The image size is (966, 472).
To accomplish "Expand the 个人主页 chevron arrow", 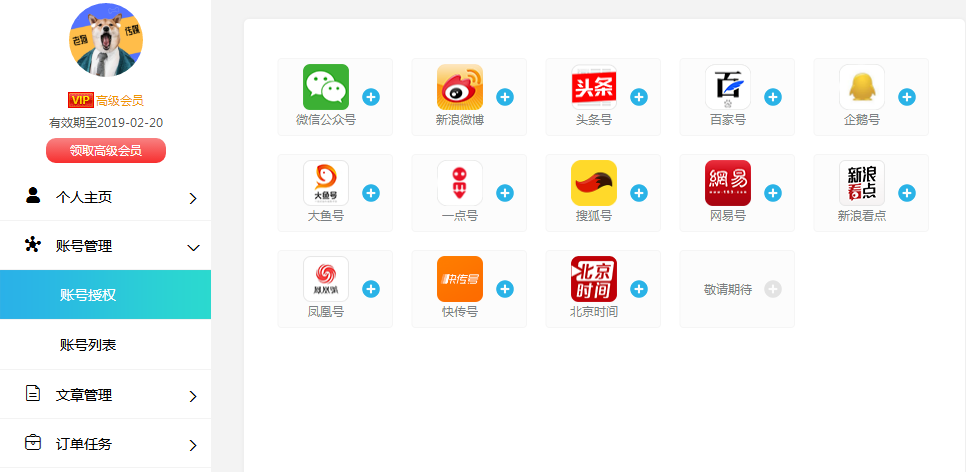I will tap(193, 198).
